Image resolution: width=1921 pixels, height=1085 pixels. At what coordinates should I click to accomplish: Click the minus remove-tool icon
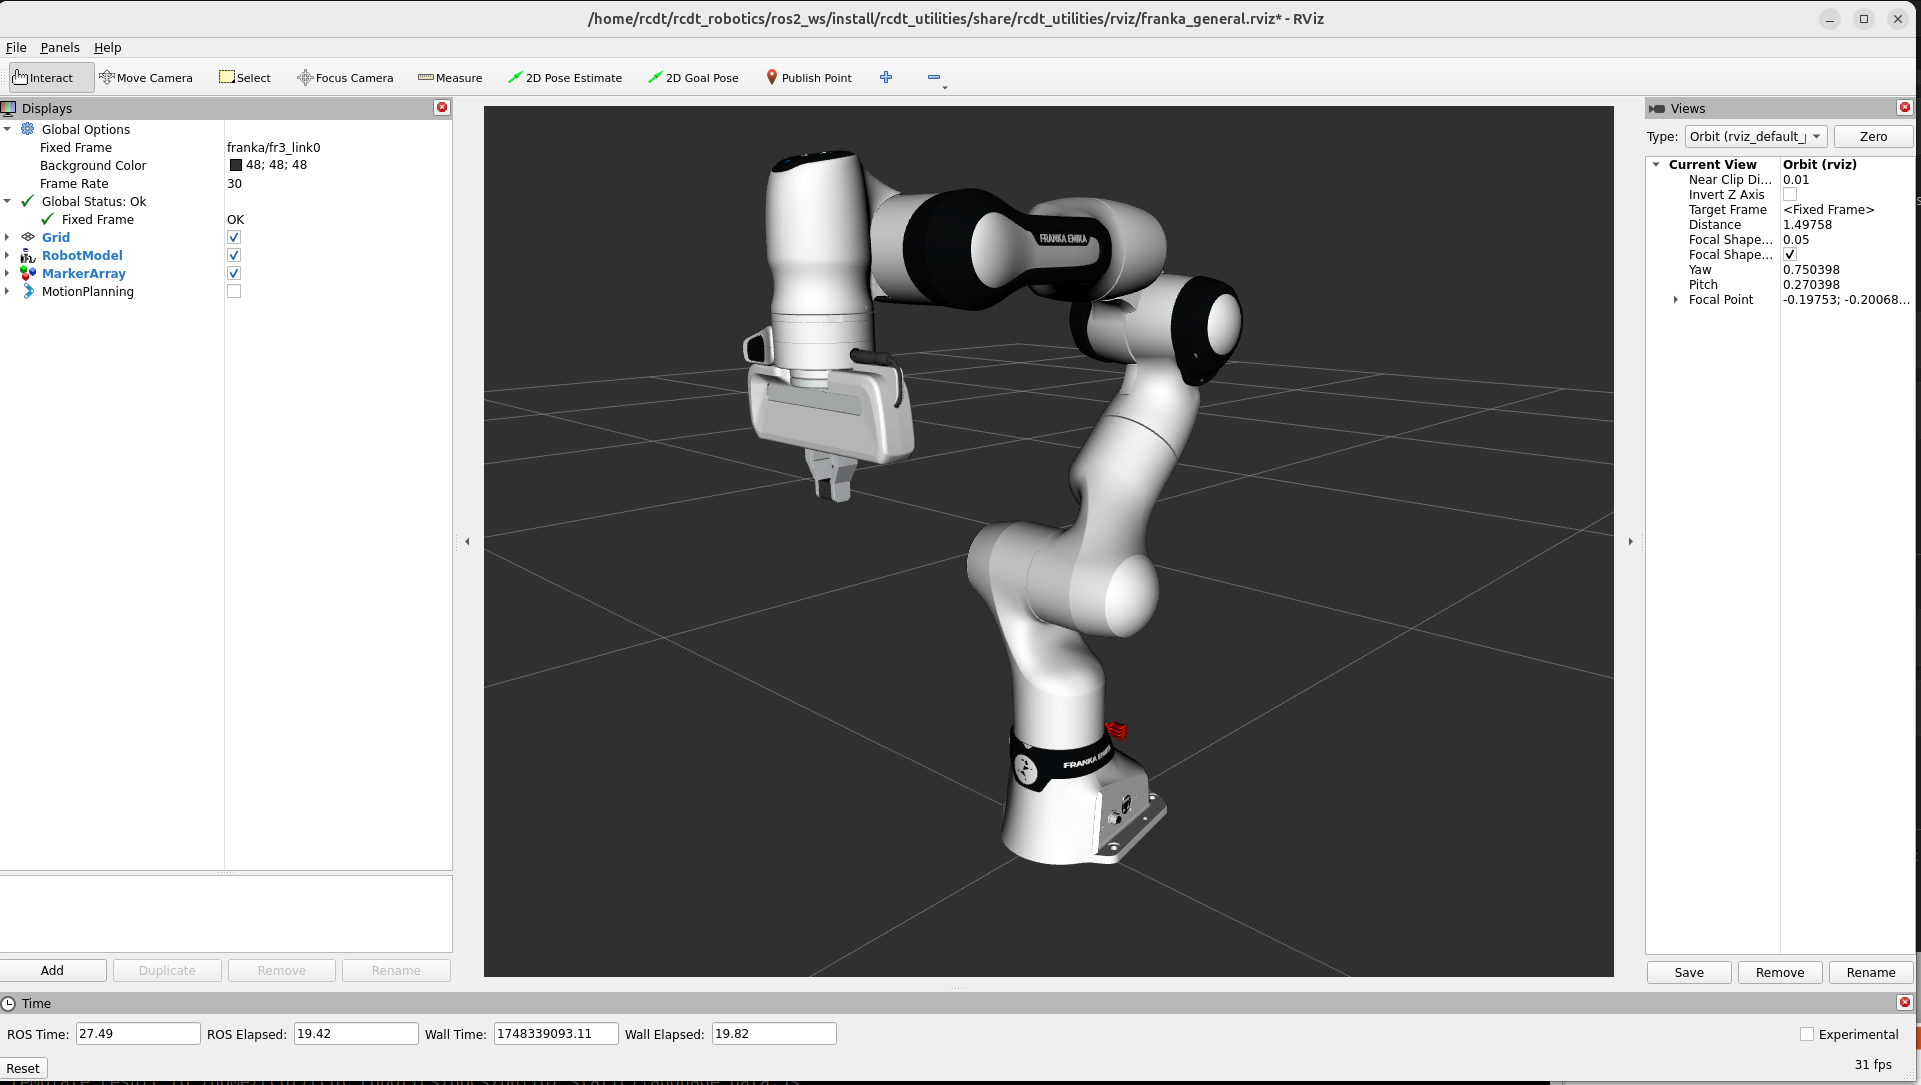click(933, 78)
